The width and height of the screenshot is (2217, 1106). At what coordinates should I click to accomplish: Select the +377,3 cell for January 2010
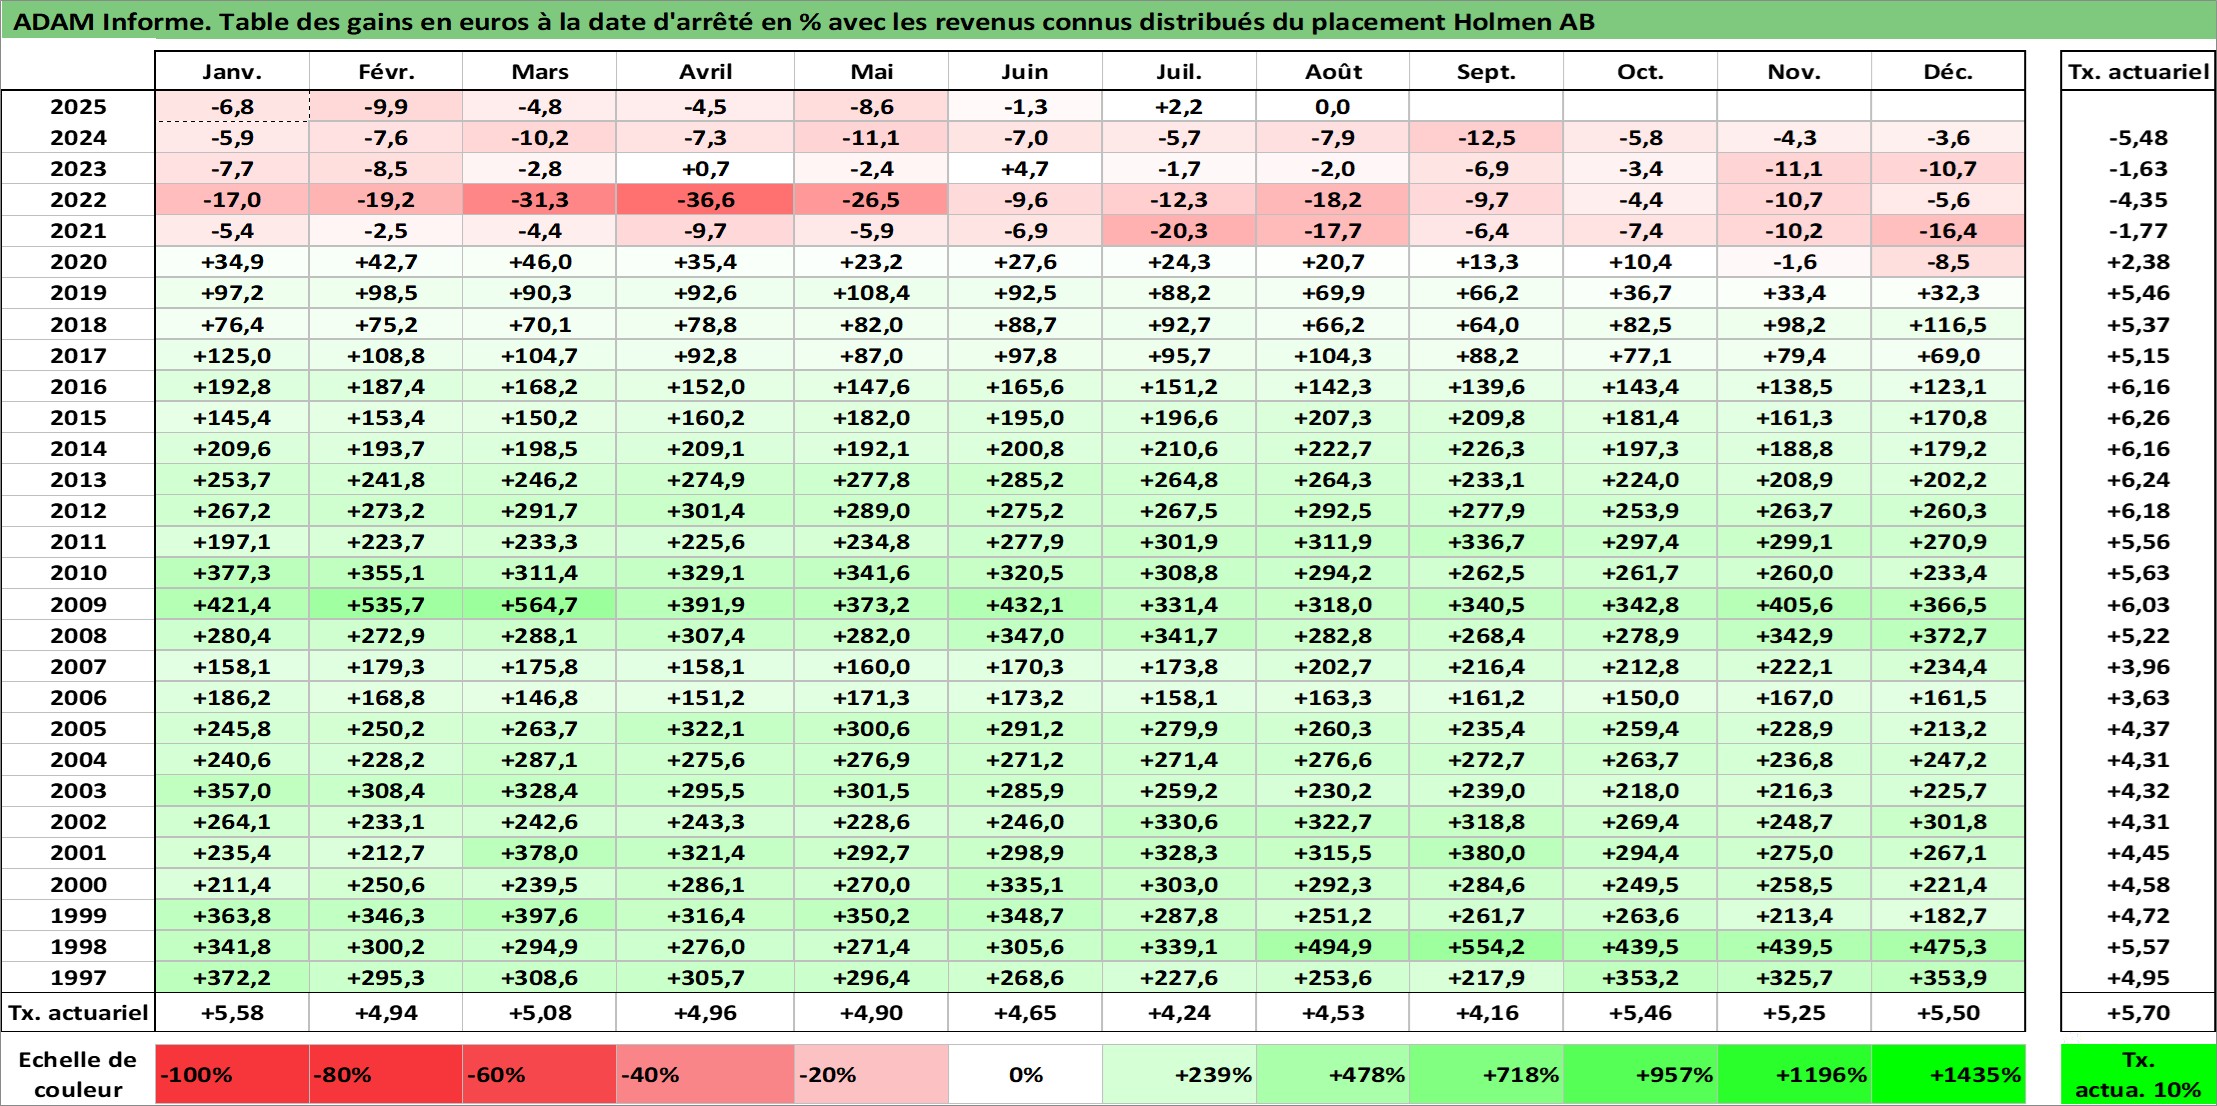pos(232,573)
